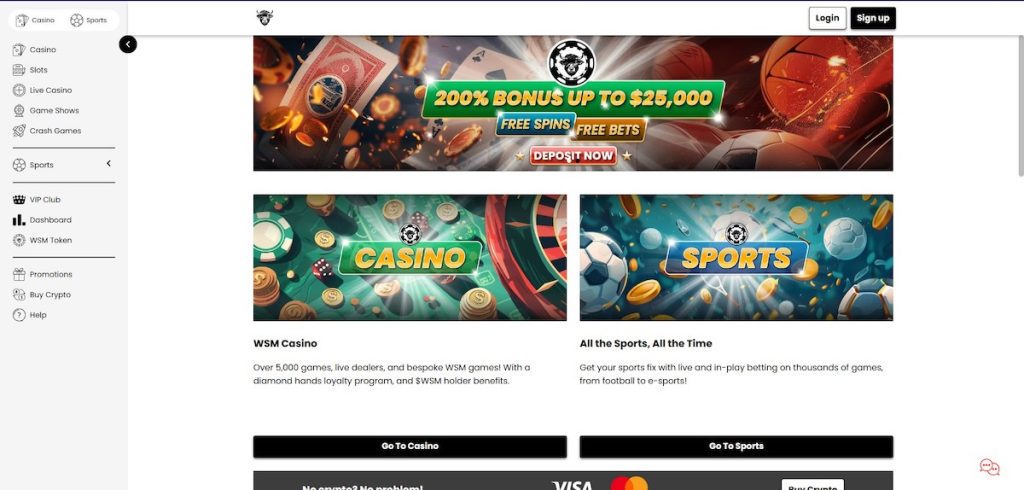The width and height of the screenshot is (1024, 490).
Task: Switch to the Casino toggle at top
Action: (x=35, y=20)
